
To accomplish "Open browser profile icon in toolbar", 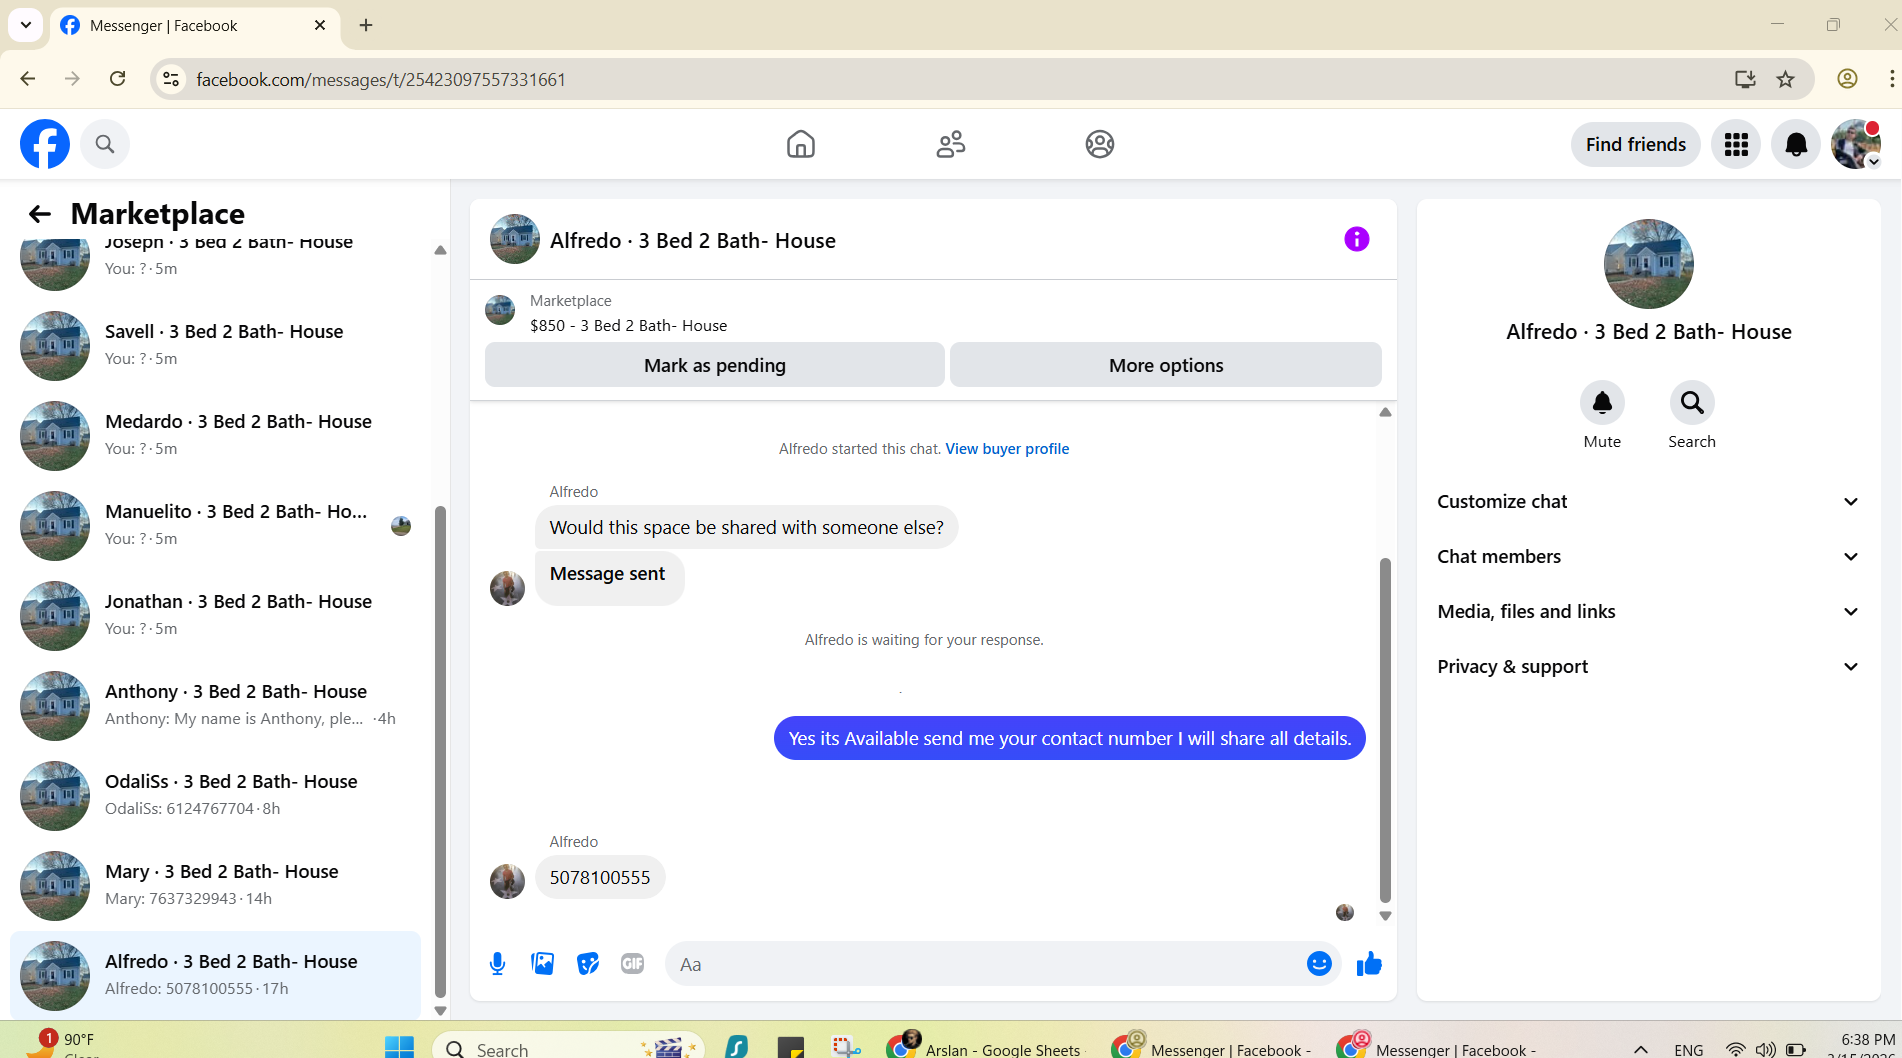I will coord(1847,79).
